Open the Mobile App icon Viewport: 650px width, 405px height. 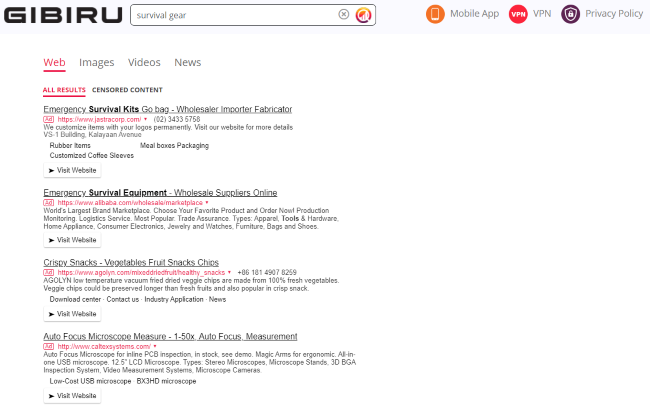(435, 14)
